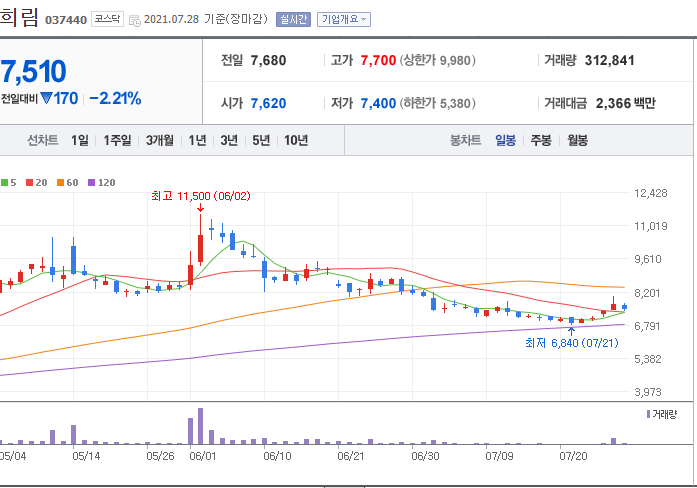Image resolution: width=697 pixels, height=488 pixels.
Task: Click the 거래량 value 312,841
Action: click(610, 60)
